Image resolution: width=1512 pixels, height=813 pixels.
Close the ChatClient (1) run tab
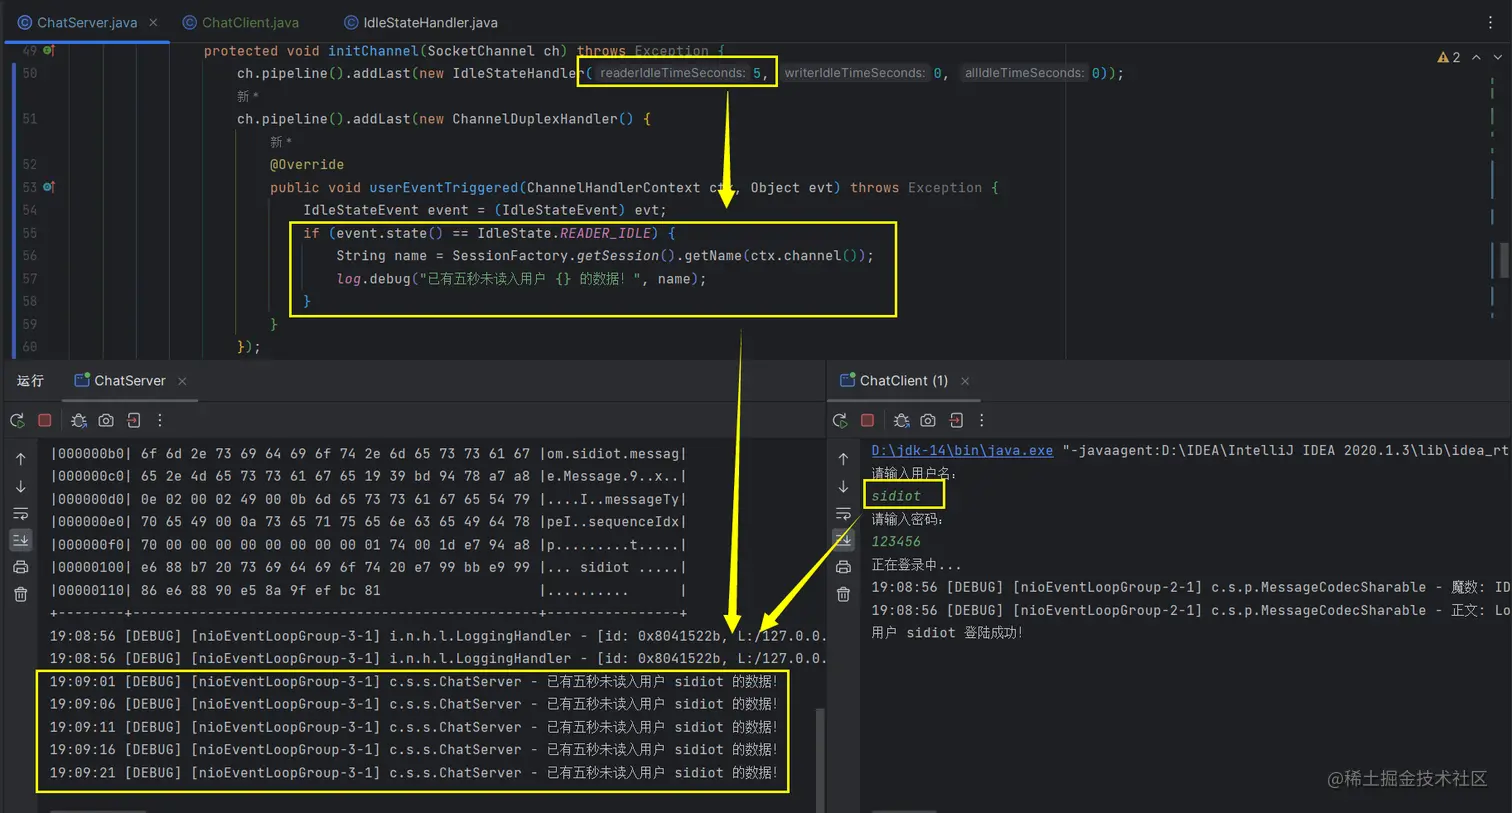point(965,381)
